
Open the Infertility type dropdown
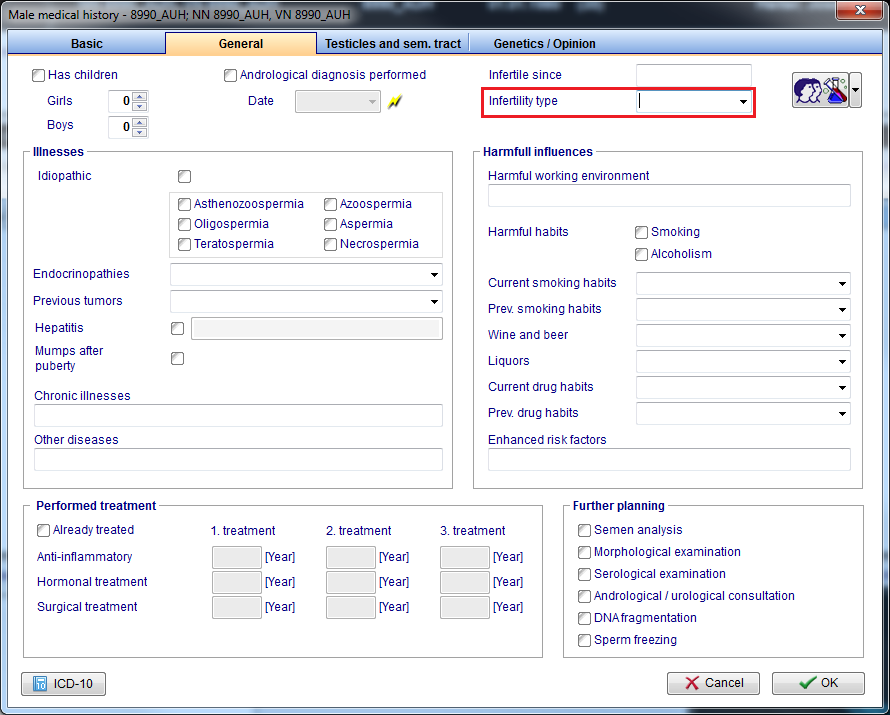pos(743,102)
